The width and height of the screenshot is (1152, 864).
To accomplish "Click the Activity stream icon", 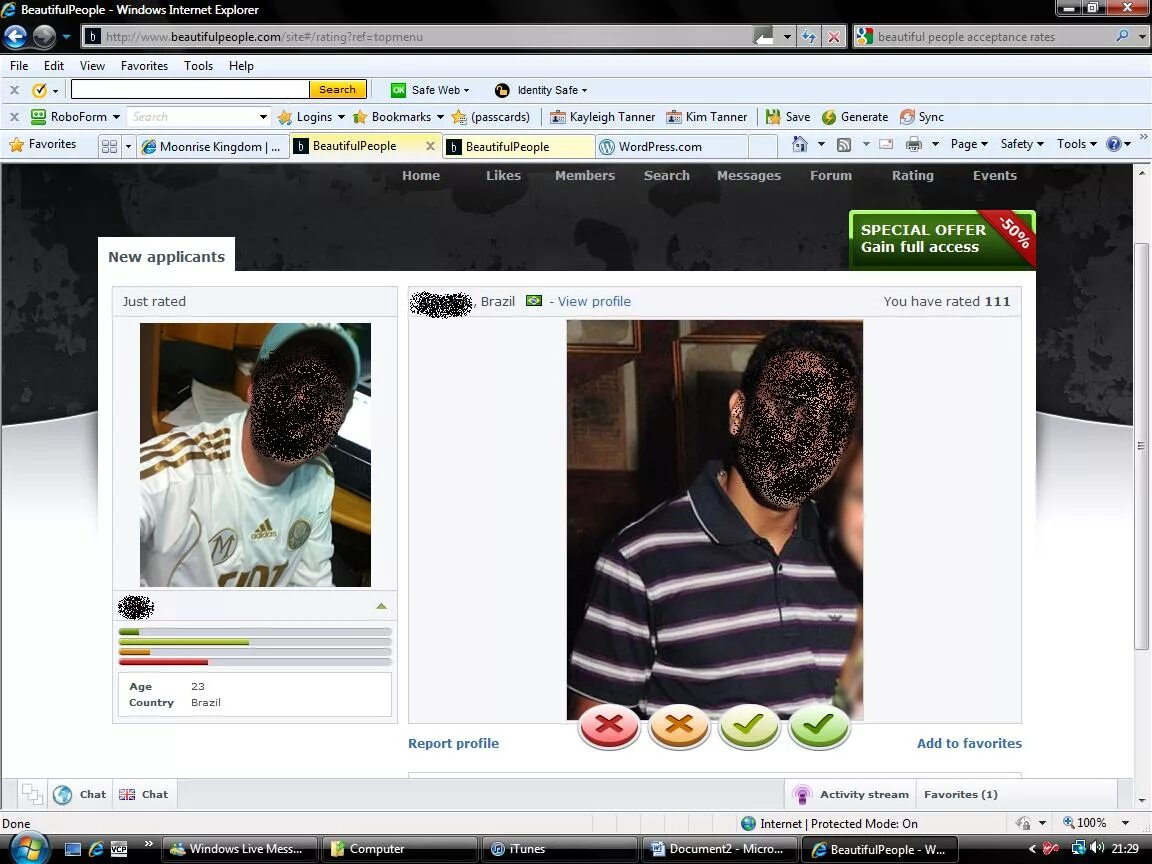I will click(802, 794).
